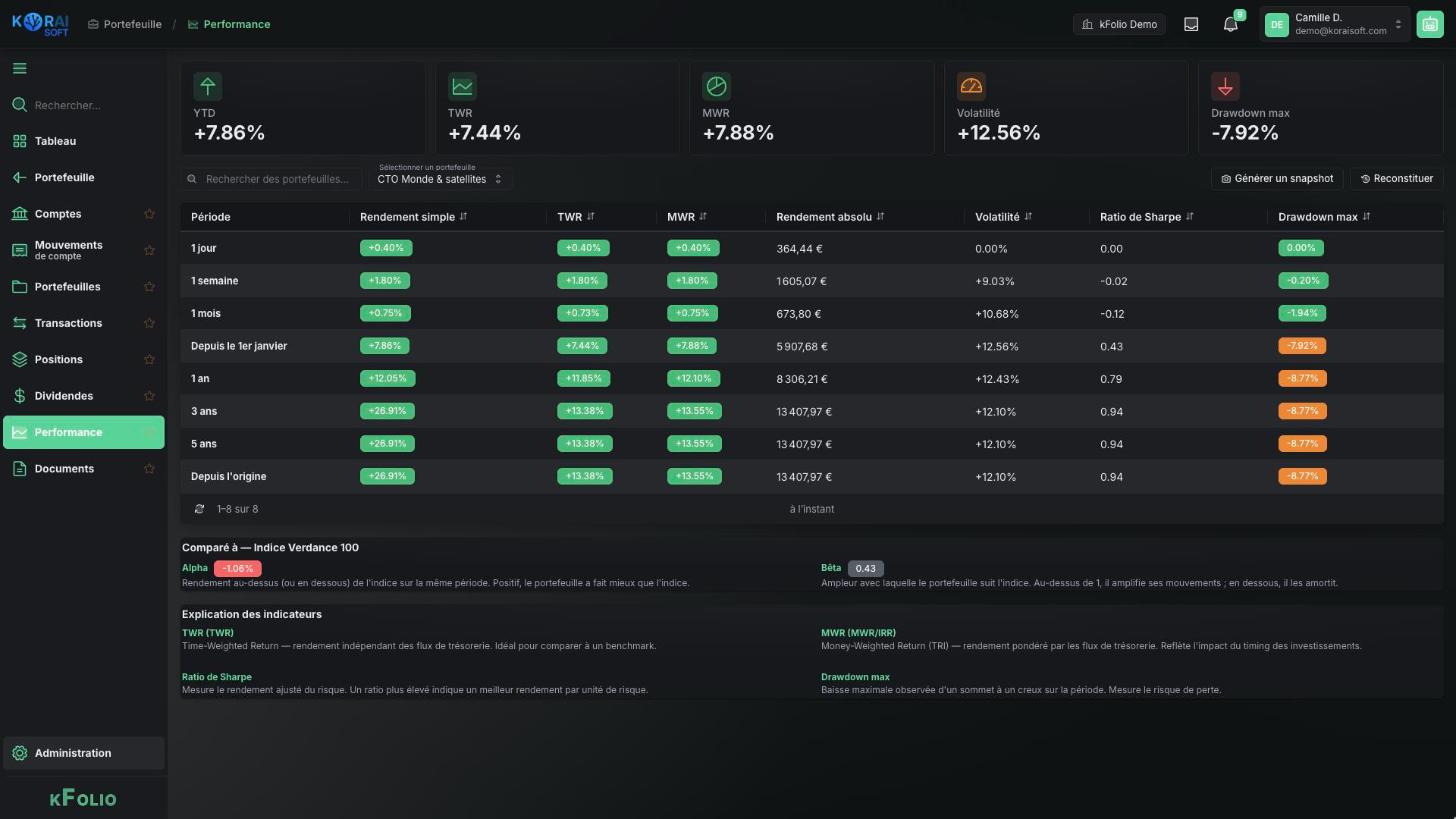
Task: Open the inbox tray icon
Action: click(1191, 25)
